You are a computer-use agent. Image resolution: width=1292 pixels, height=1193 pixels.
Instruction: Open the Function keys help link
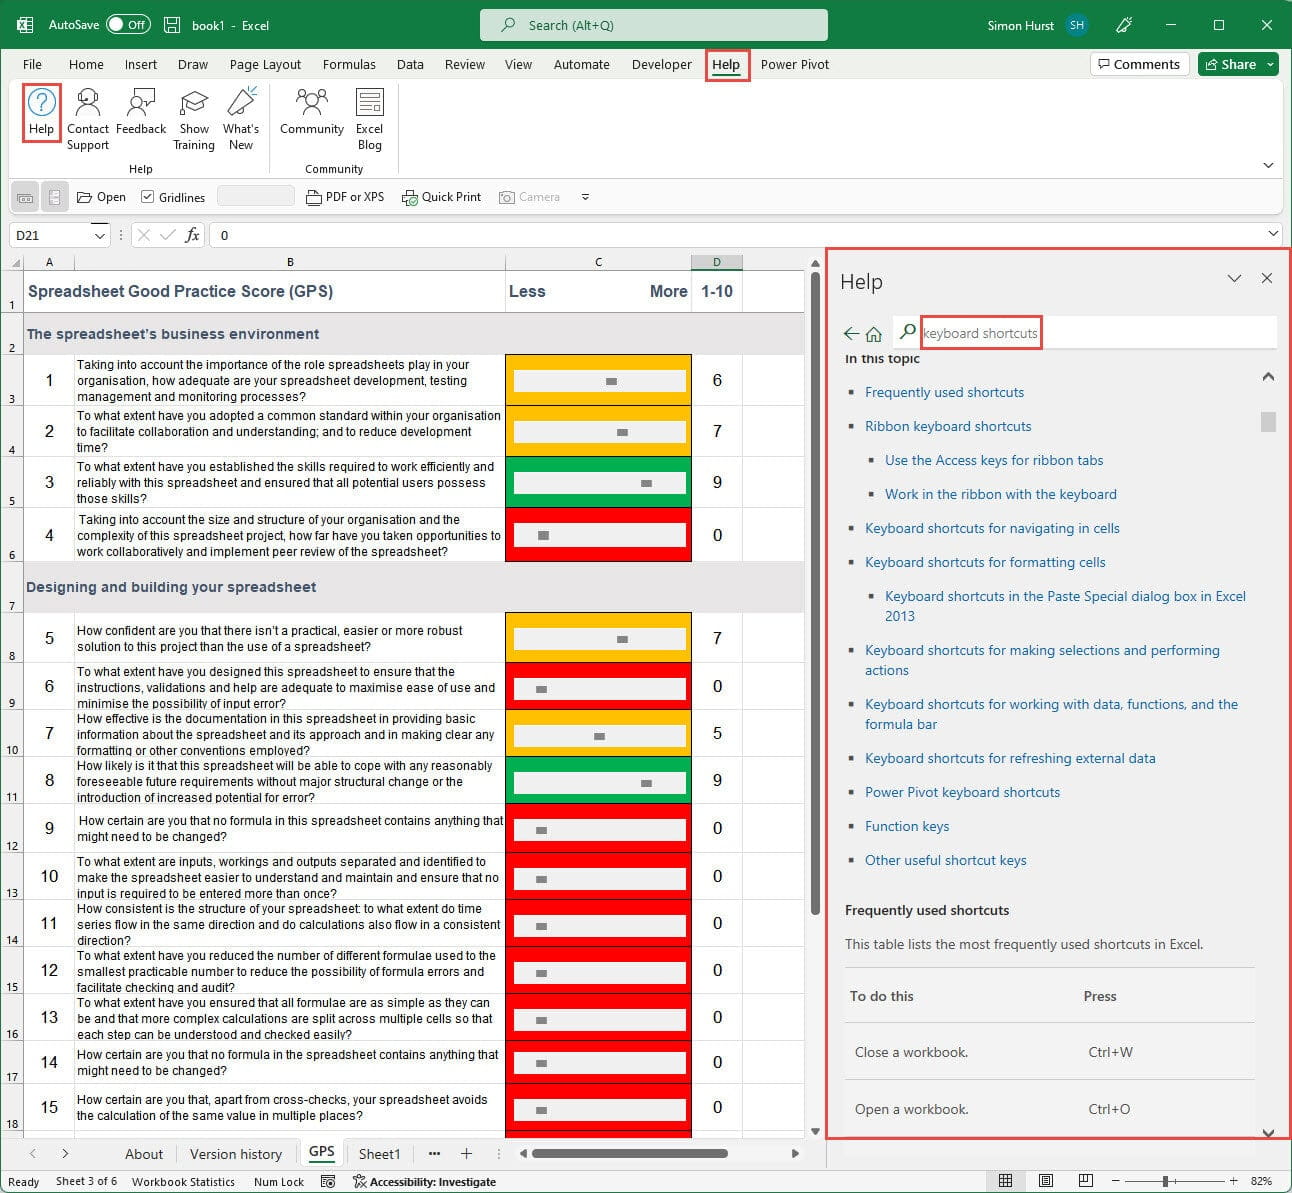click(x=907, y=826)
